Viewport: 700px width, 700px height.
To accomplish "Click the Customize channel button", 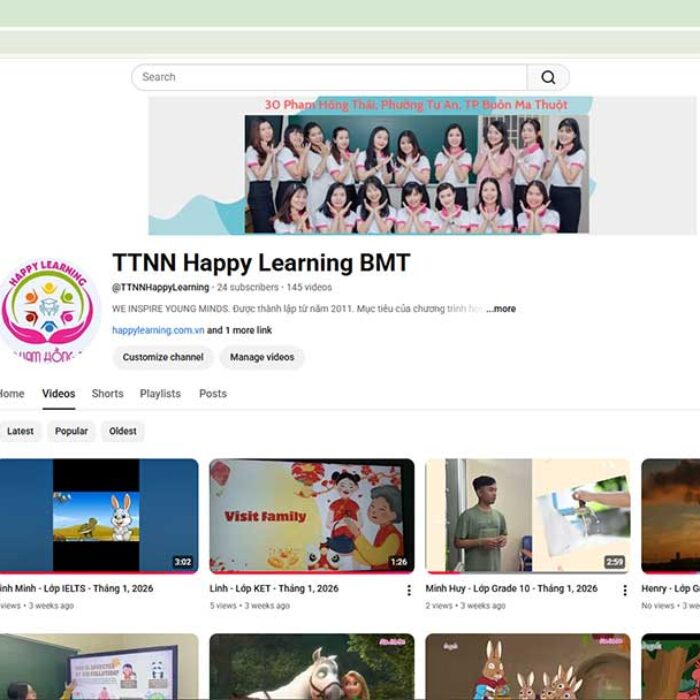I will click(161, 357).
